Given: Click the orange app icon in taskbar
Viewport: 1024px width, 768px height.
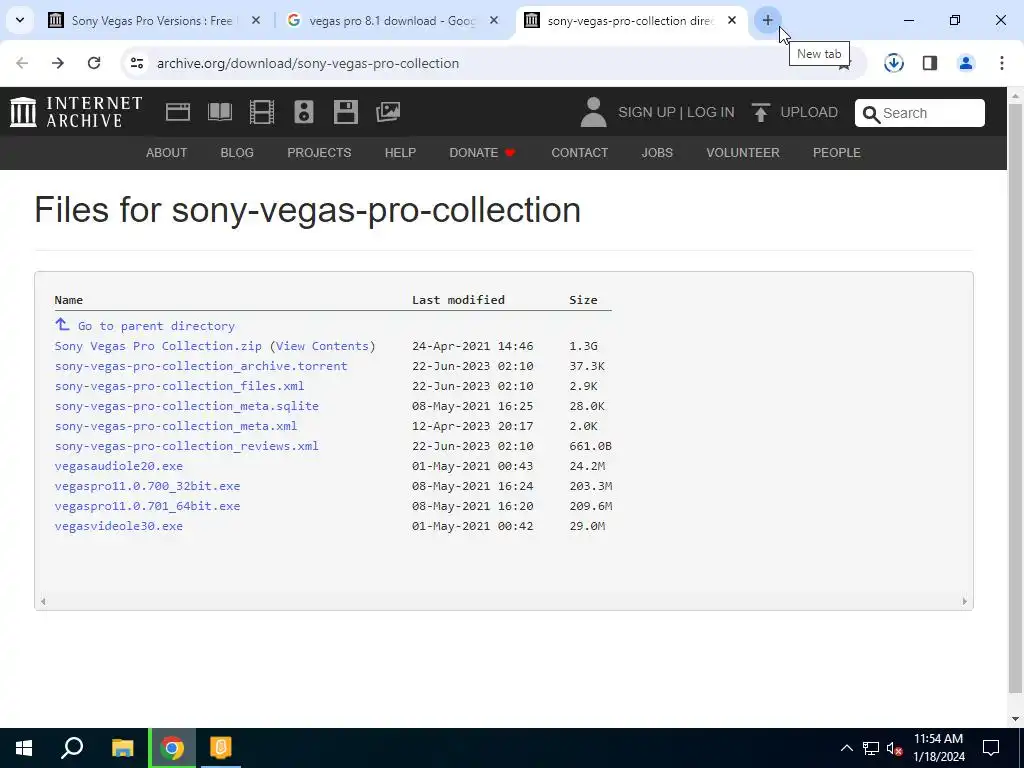Looking at the screenshot, I should click(x=221, y=748).
